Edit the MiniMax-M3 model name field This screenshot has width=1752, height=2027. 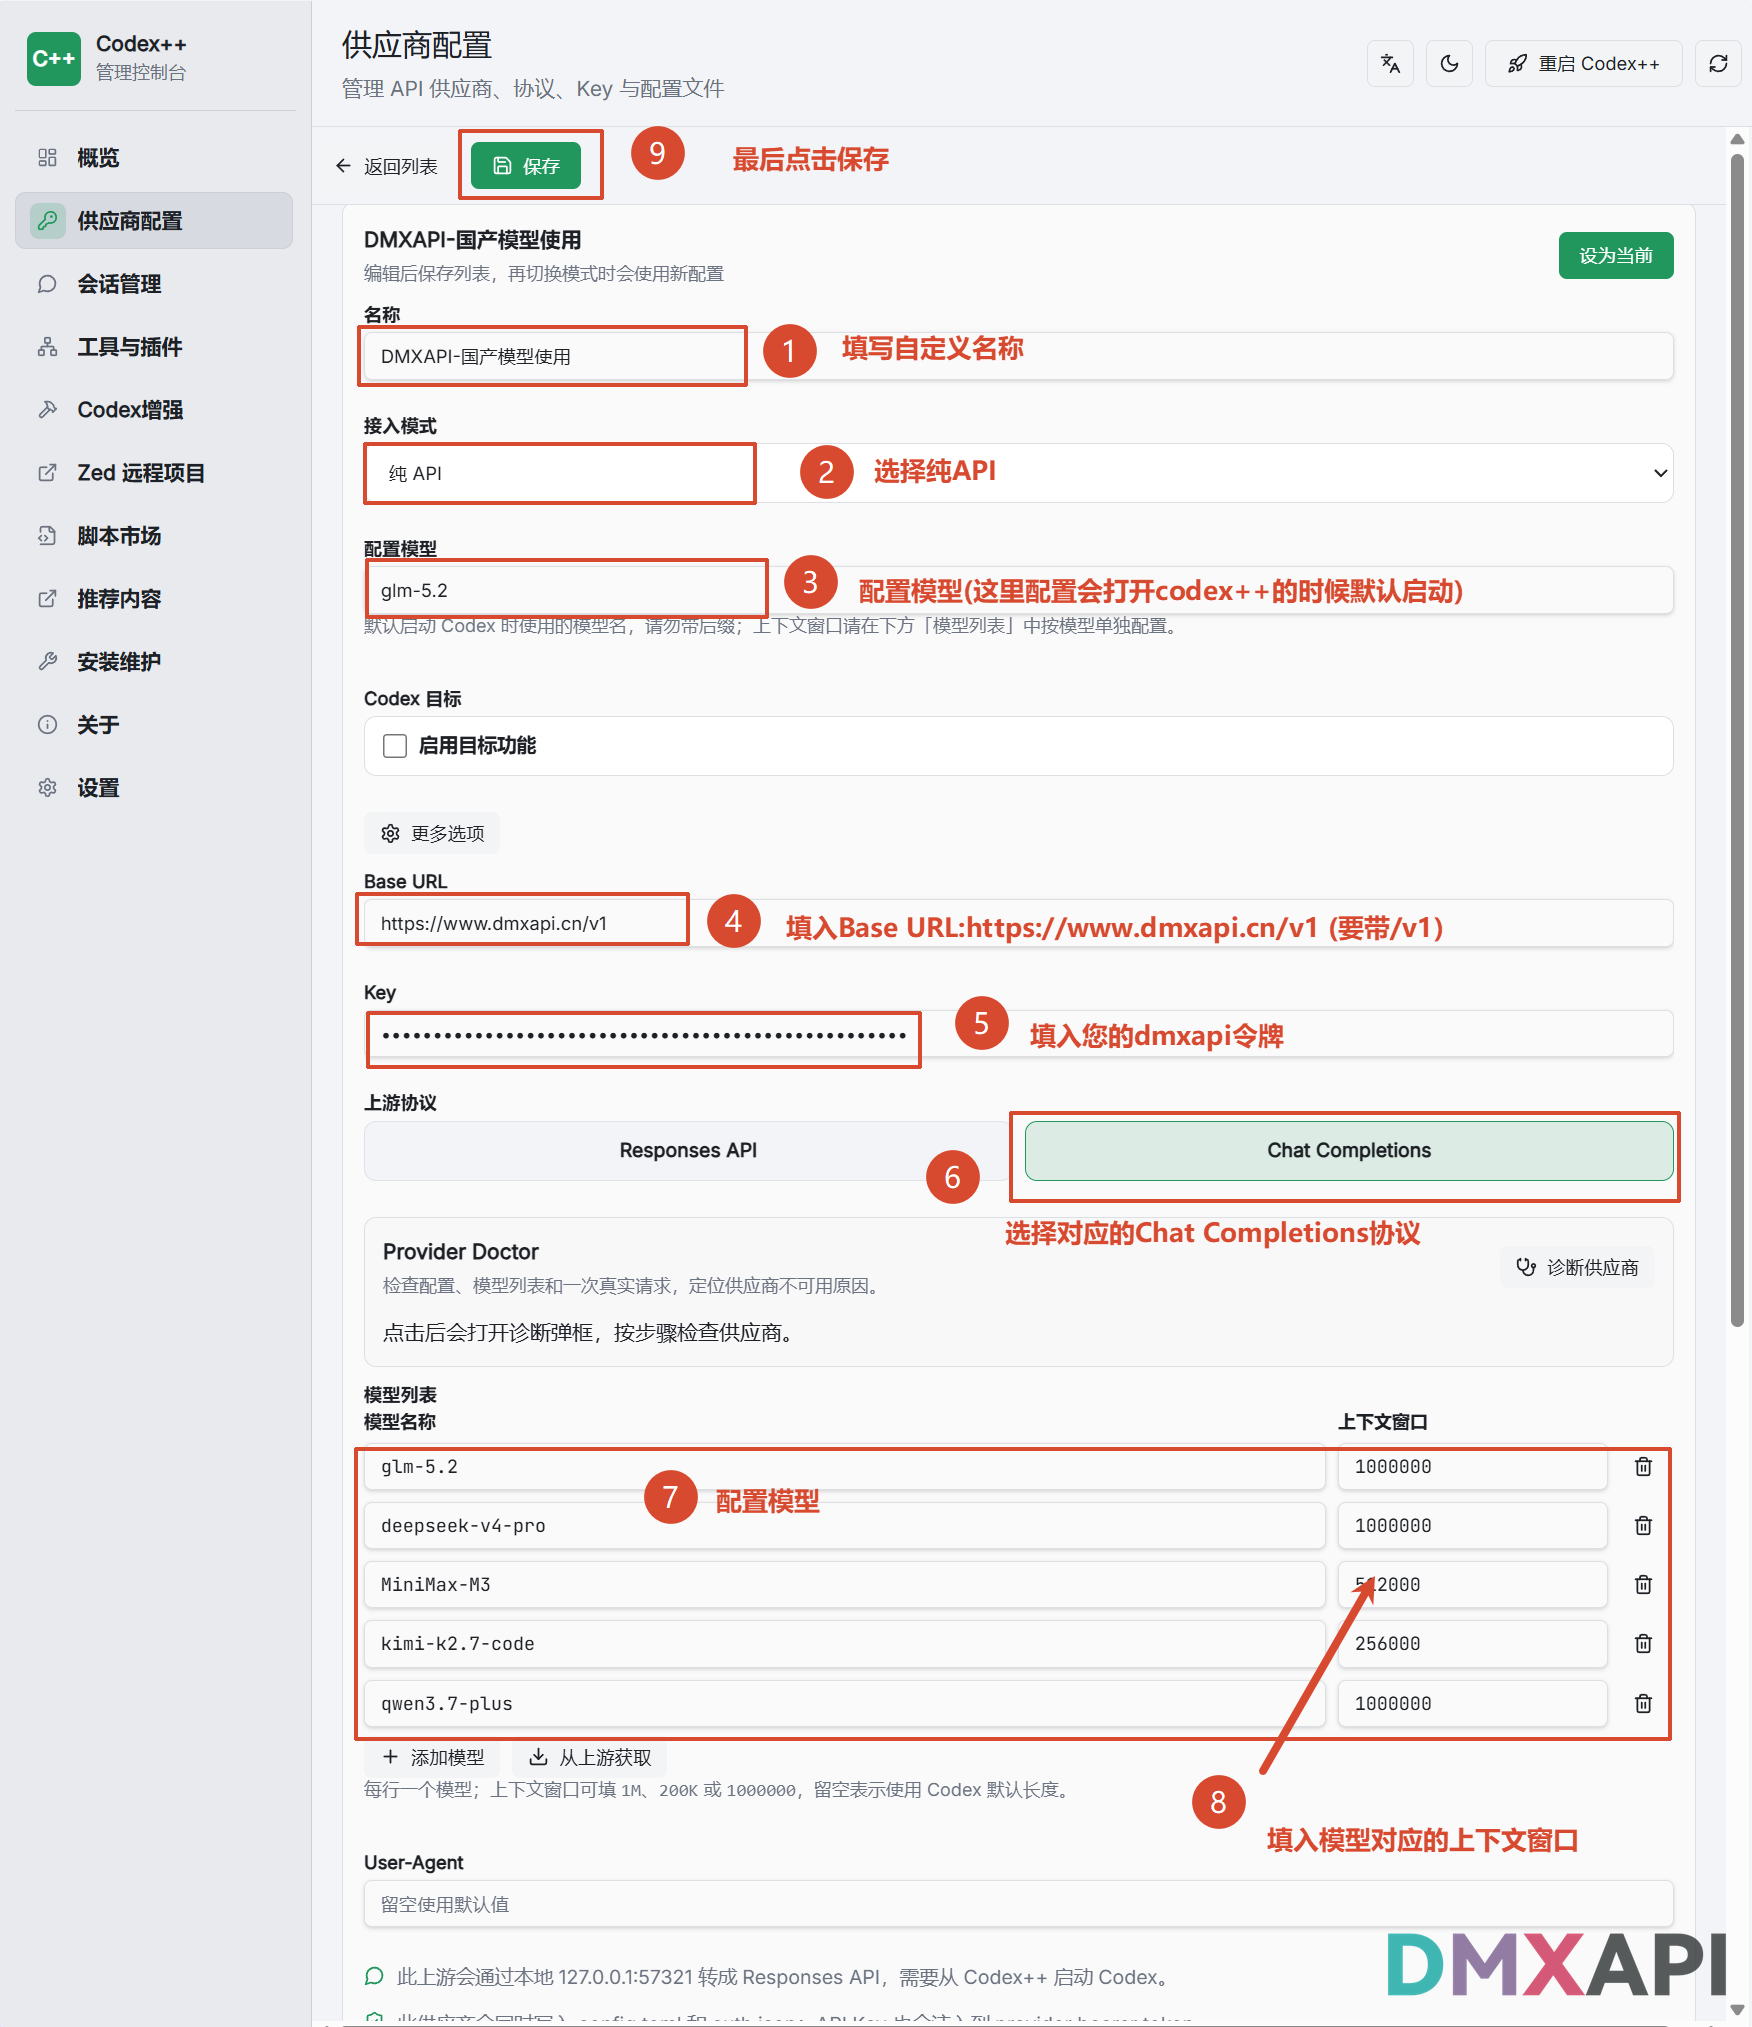pos(844,1585)
